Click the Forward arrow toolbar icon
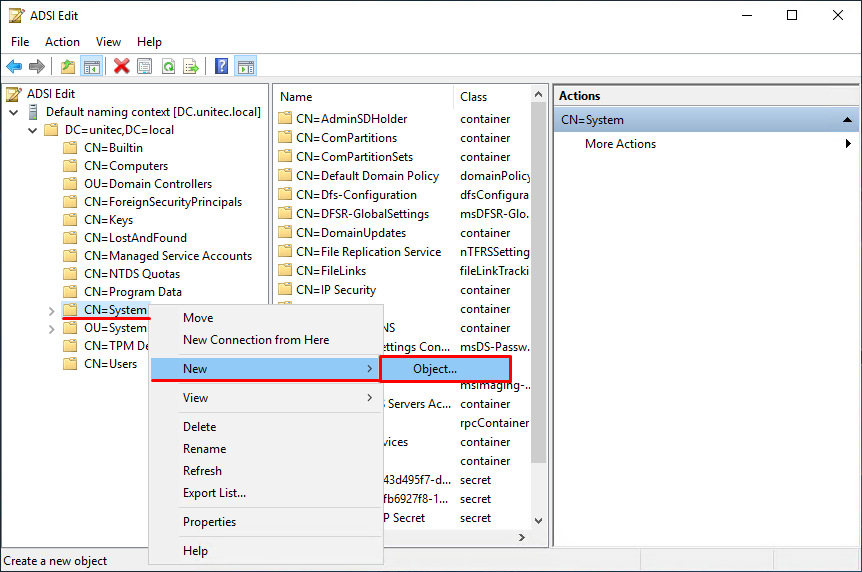Image resolution: width=862 pixels, height=572 pixels. click(x=37, y=67)
